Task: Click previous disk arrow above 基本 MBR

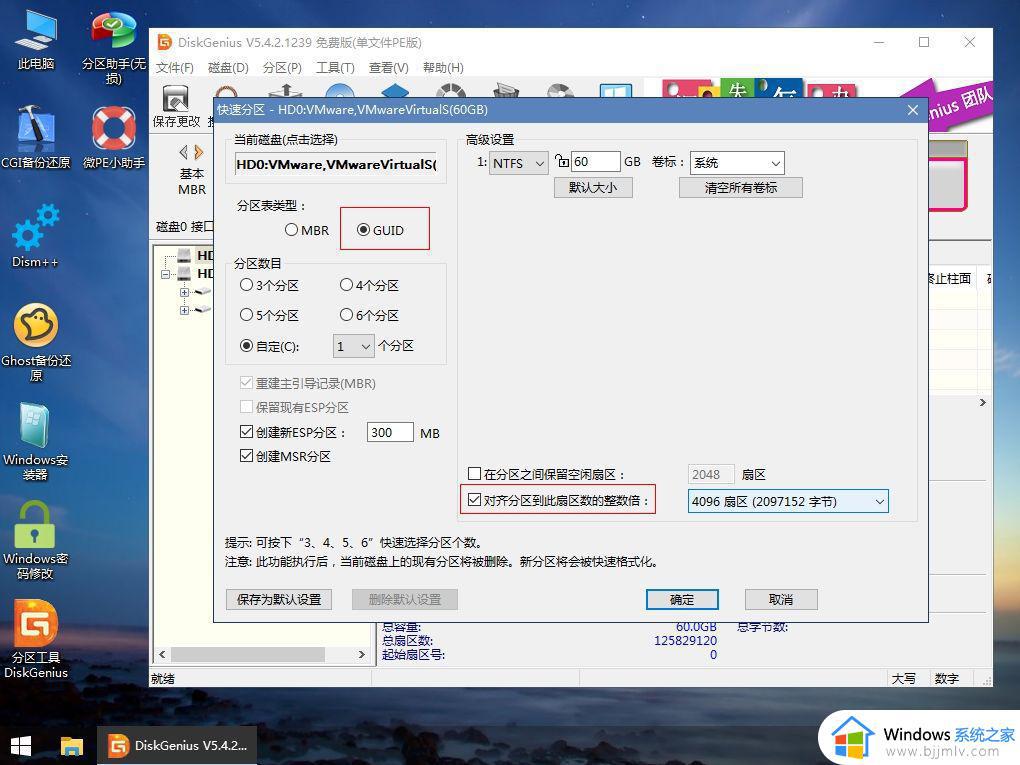Action: coord(183,152)
